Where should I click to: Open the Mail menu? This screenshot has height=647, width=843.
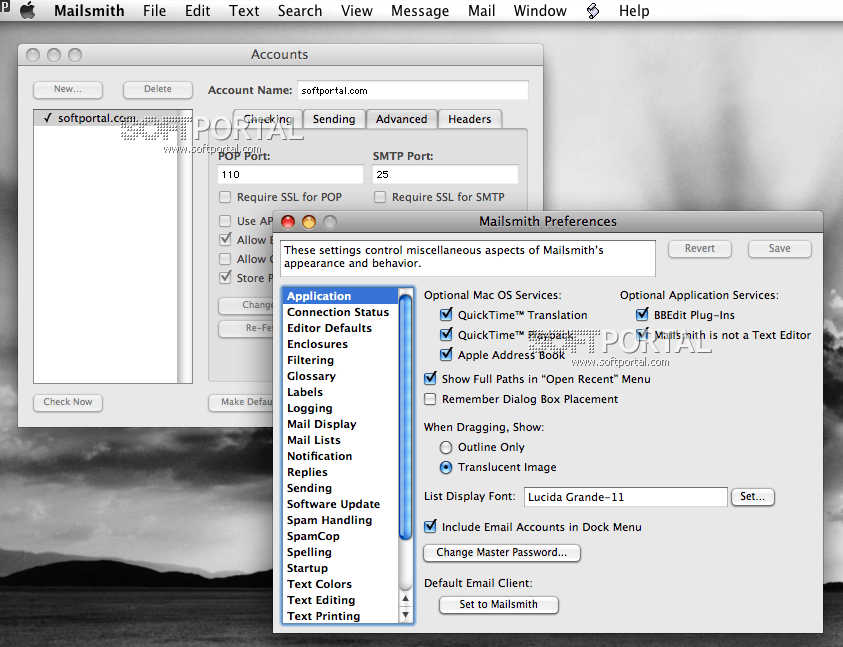pos(481,11)
